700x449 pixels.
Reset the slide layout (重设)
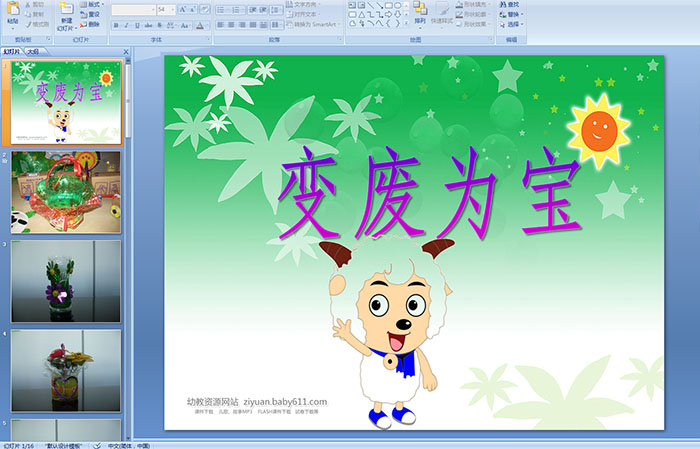(x=90, y=14)
